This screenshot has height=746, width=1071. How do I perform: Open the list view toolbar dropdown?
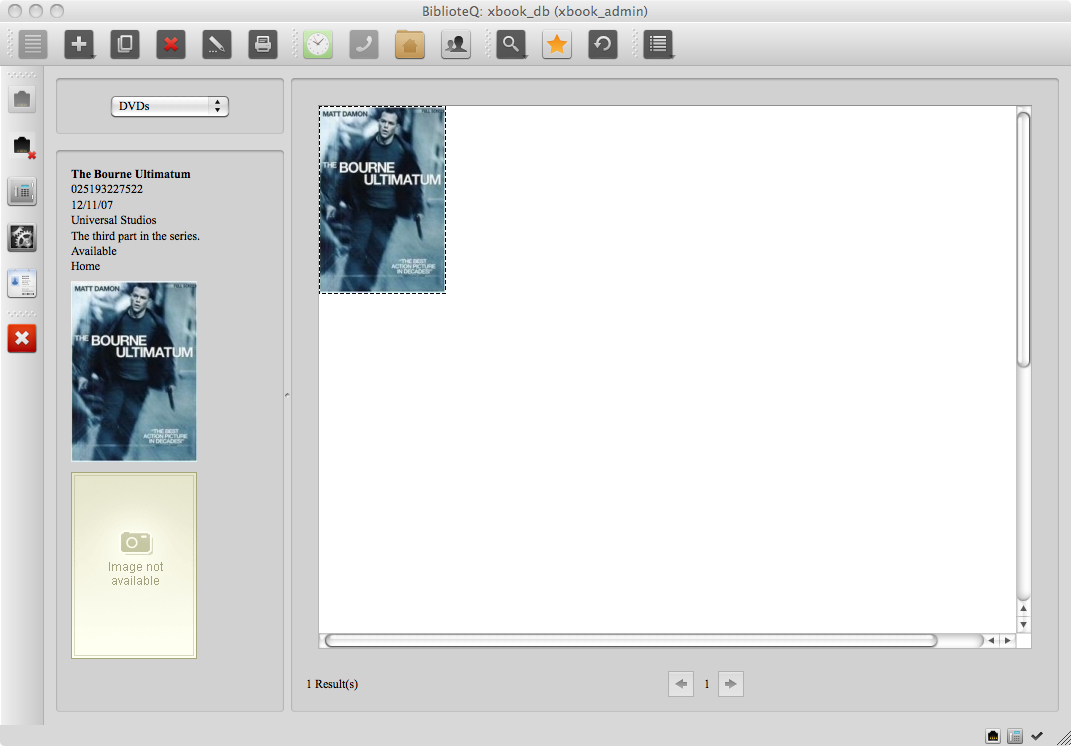coord(658,44)
